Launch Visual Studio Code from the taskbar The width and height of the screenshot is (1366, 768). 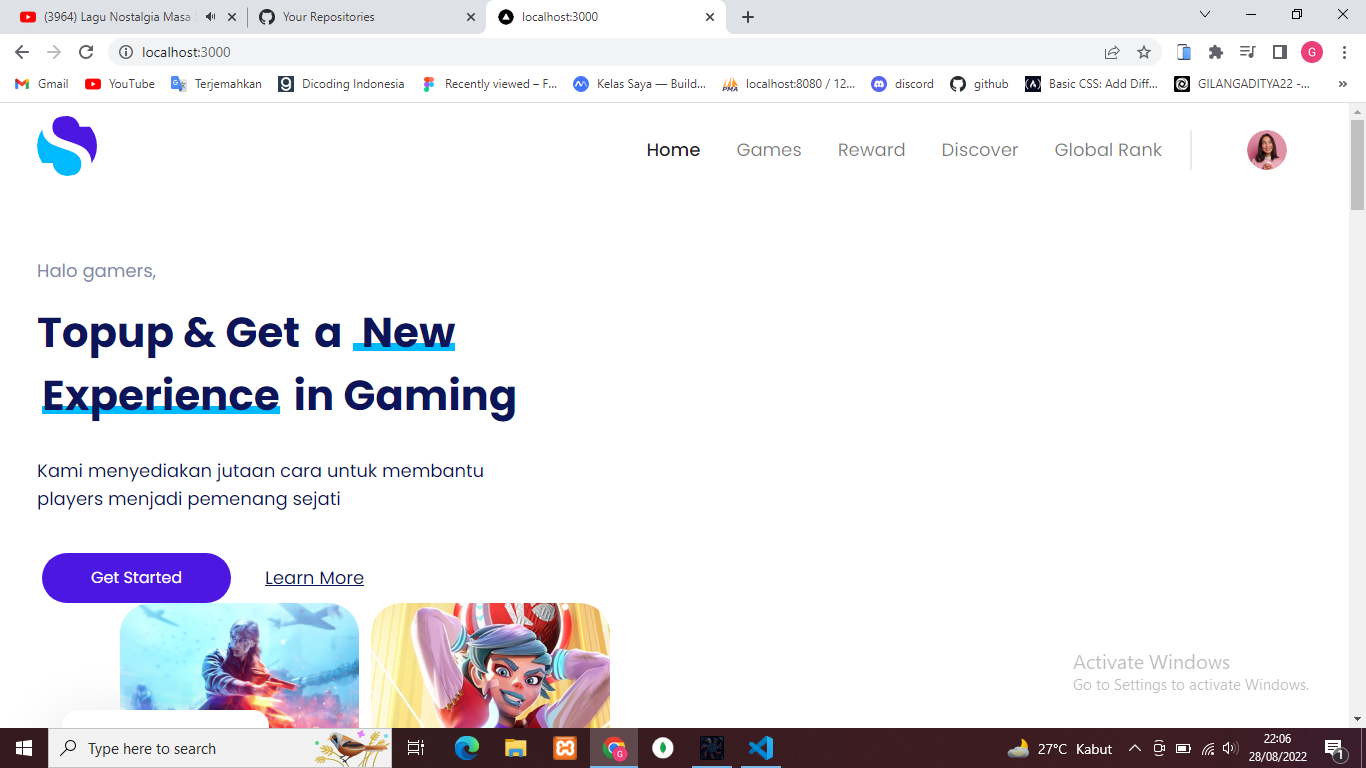coord(761,748)
